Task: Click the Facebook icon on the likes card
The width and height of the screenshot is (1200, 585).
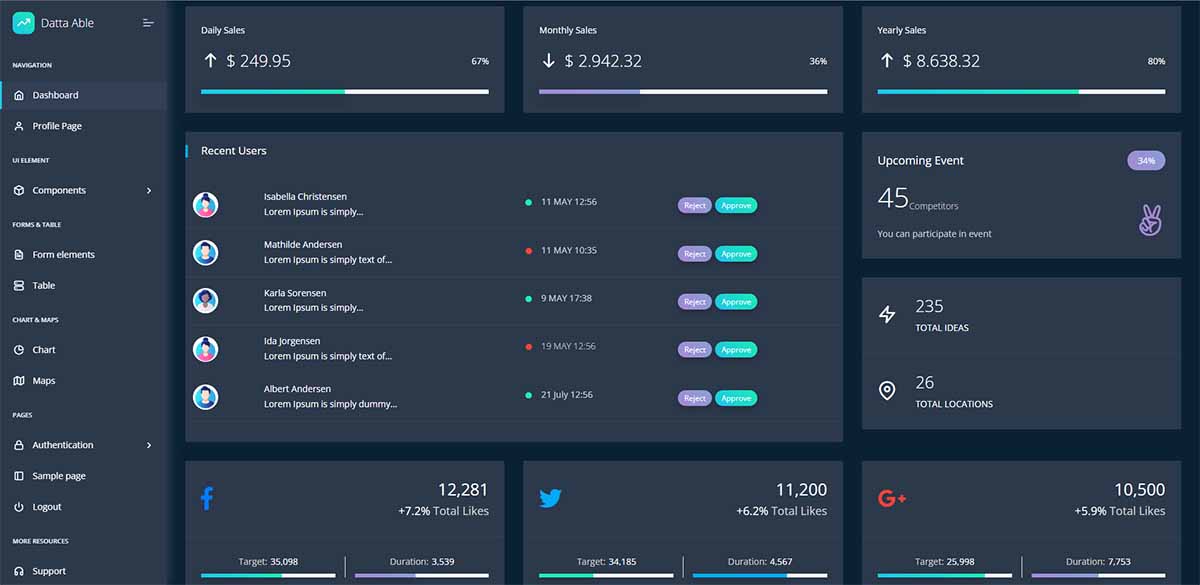Action: [207, 497]
